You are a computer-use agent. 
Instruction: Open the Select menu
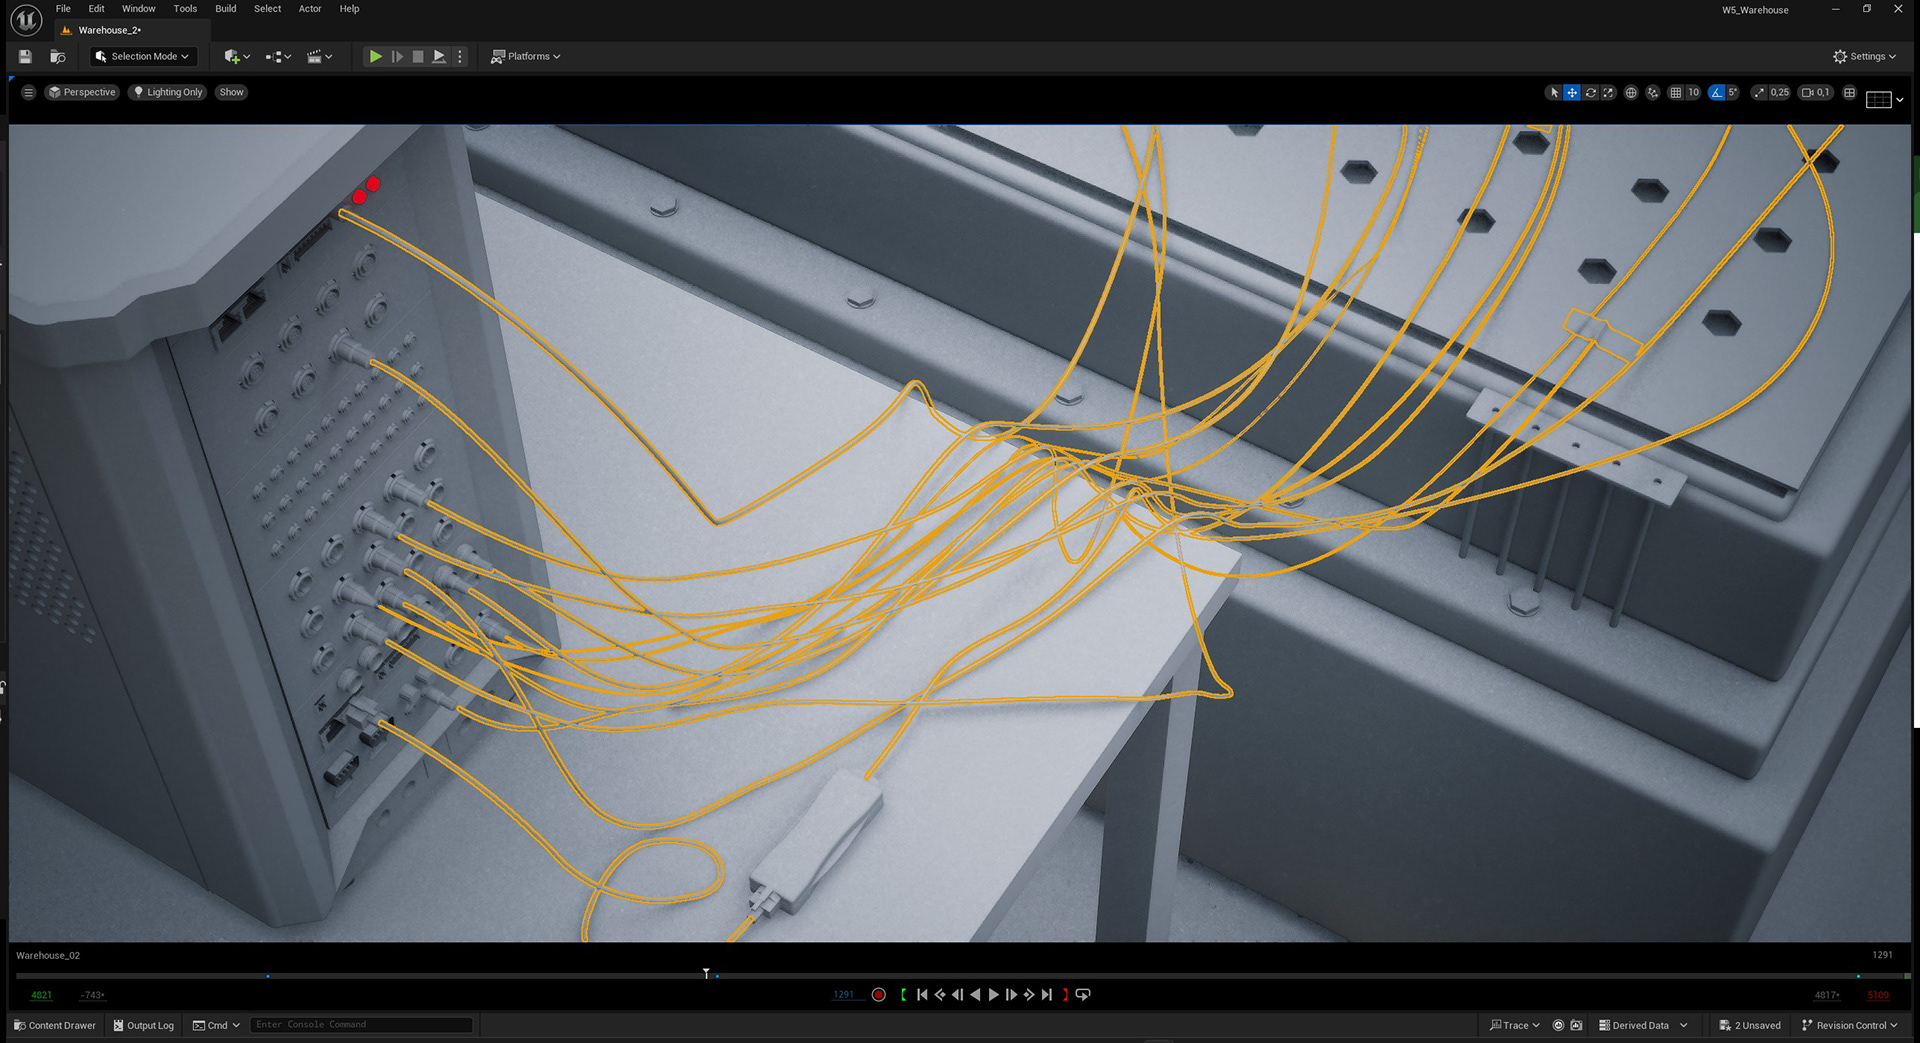tap(267, 9)
